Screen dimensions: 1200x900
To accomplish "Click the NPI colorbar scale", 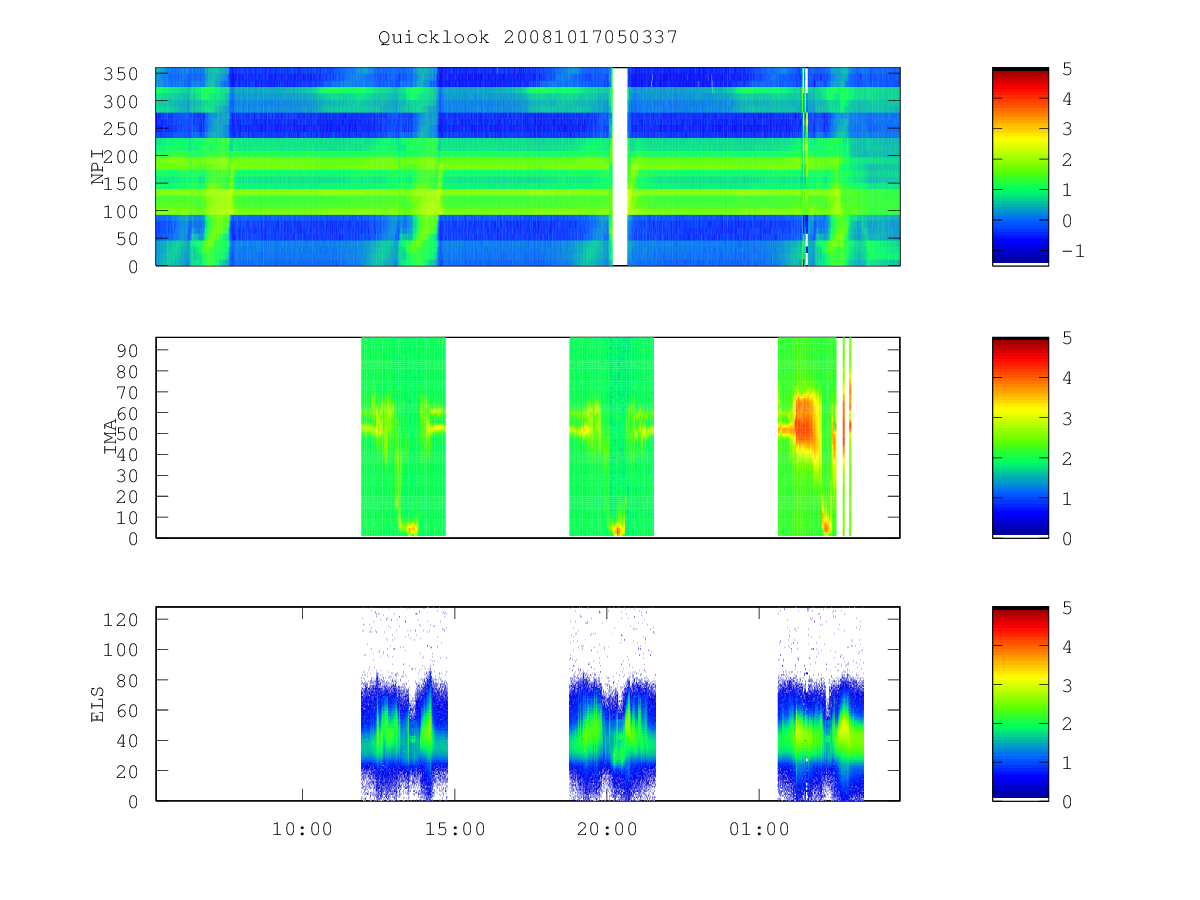I will point(1020,167).
